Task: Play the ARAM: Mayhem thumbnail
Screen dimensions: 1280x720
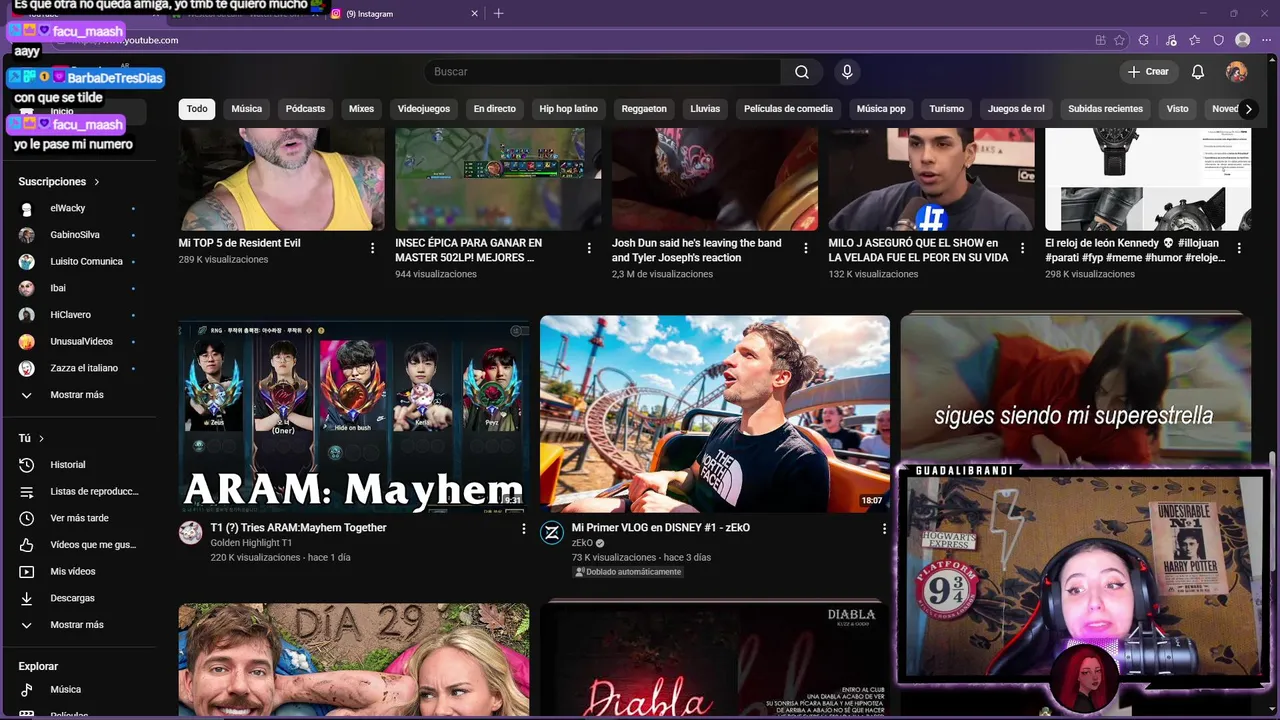Action: click(354, 414)
